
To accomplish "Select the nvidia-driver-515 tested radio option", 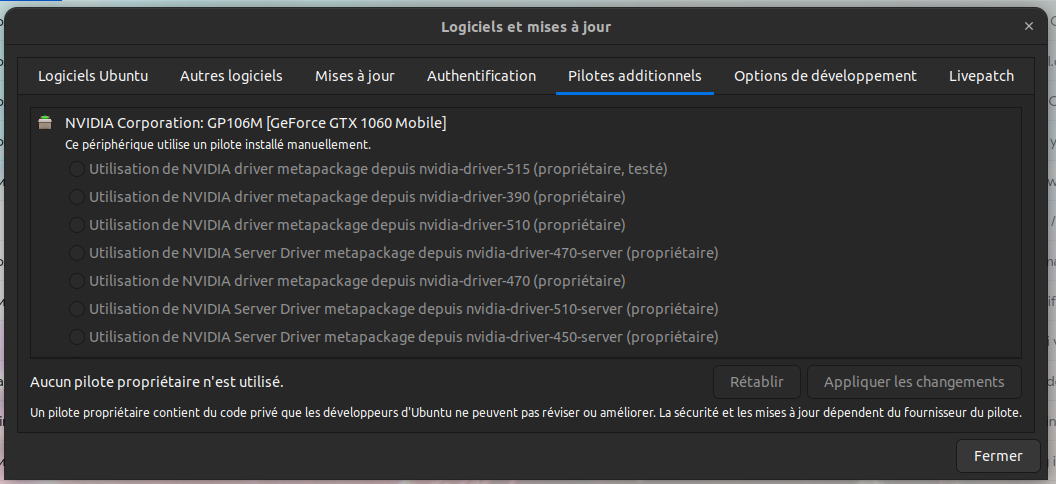I will (x=77, y=169).
